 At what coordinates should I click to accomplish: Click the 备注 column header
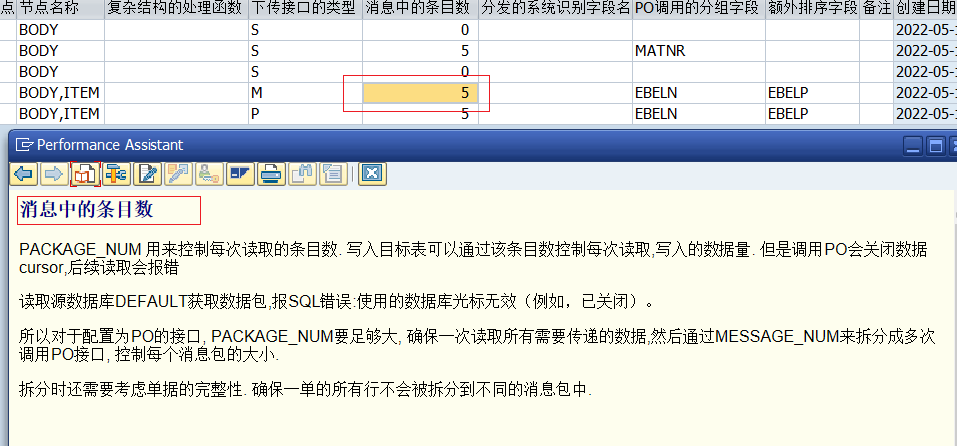pyautogui.click(x=876, y=9)
